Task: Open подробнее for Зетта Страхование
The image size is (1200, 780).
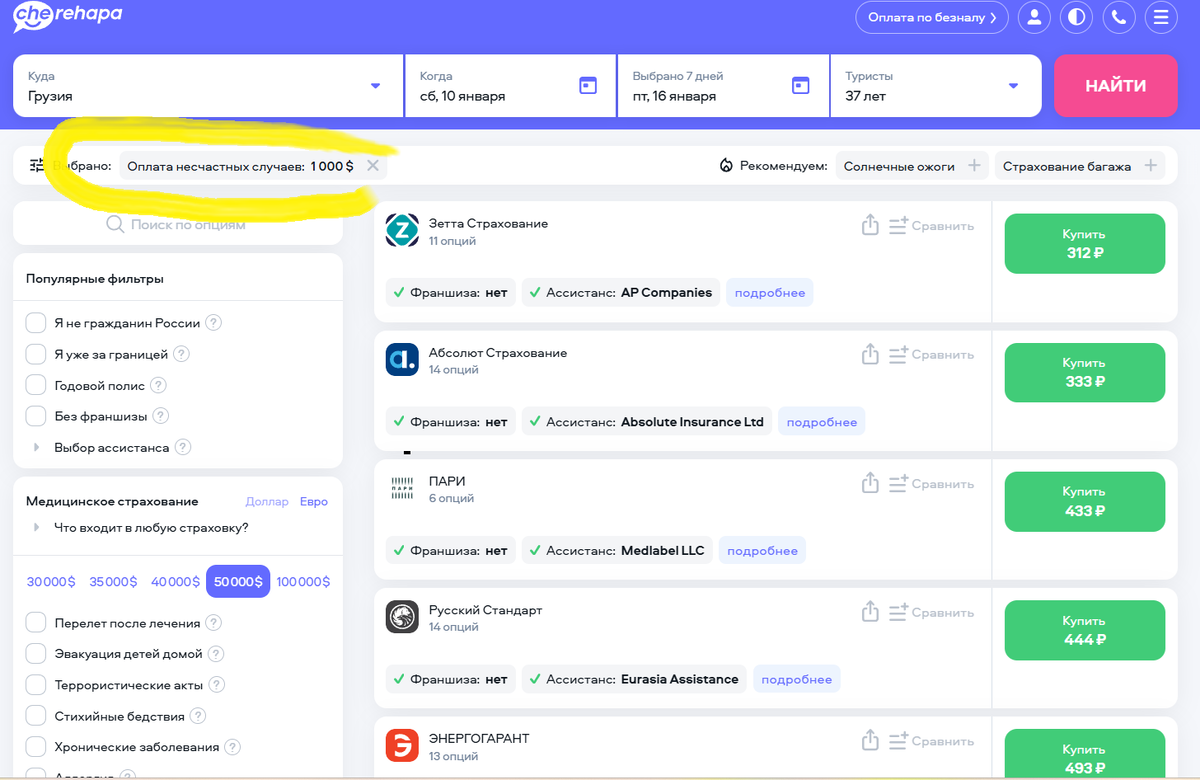Action: [770, 293]
